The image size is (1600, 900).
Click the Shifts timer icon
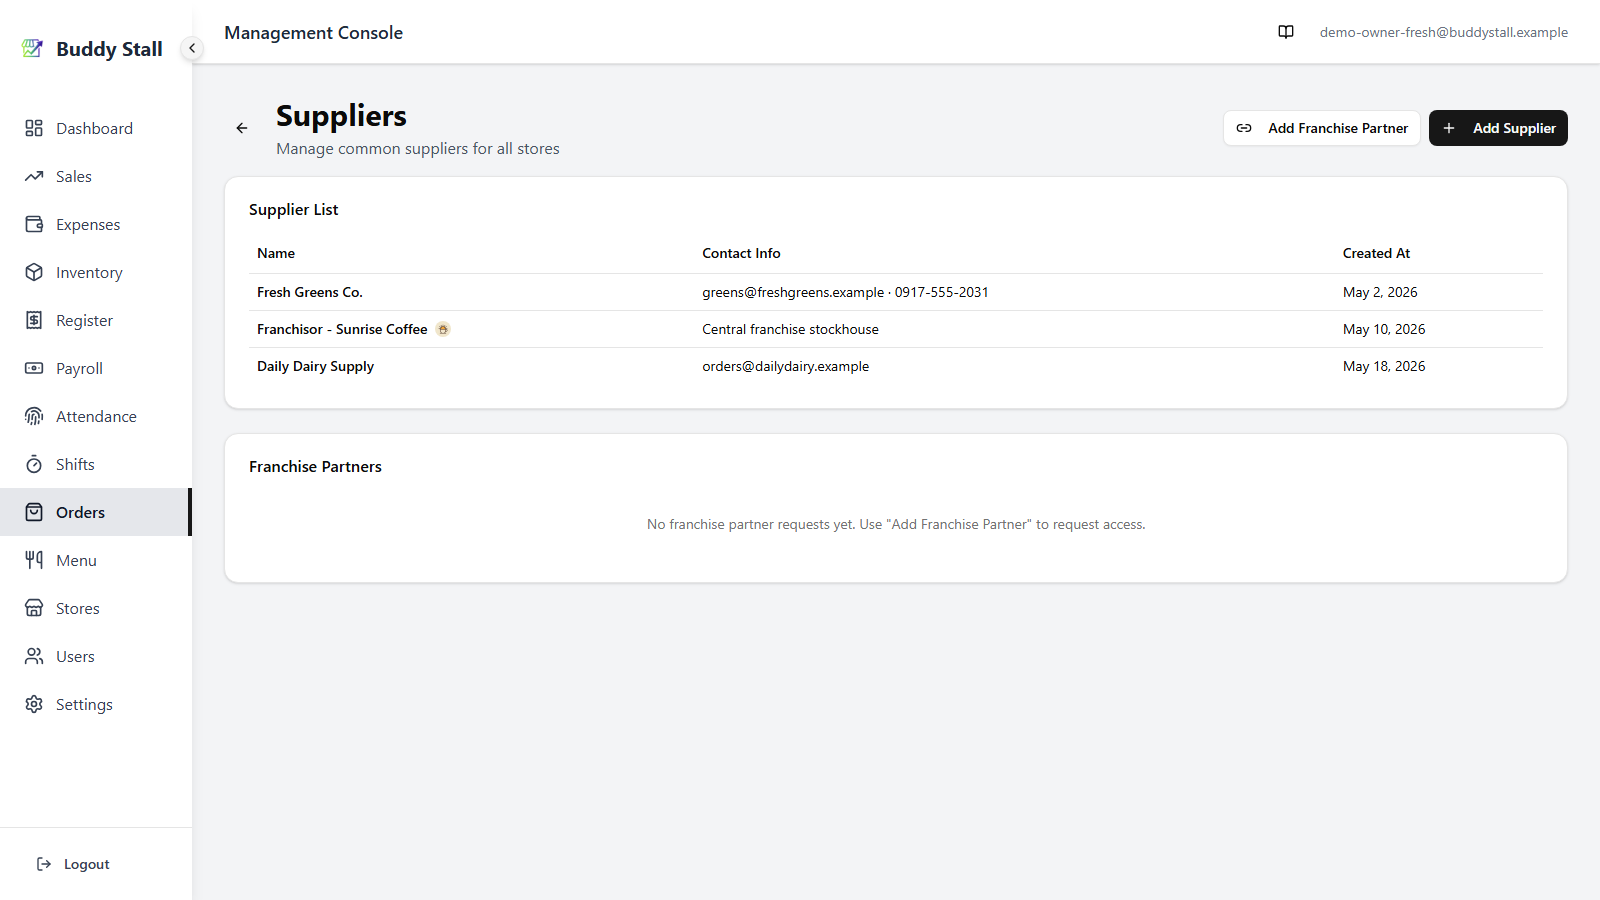tap(34, 464)
